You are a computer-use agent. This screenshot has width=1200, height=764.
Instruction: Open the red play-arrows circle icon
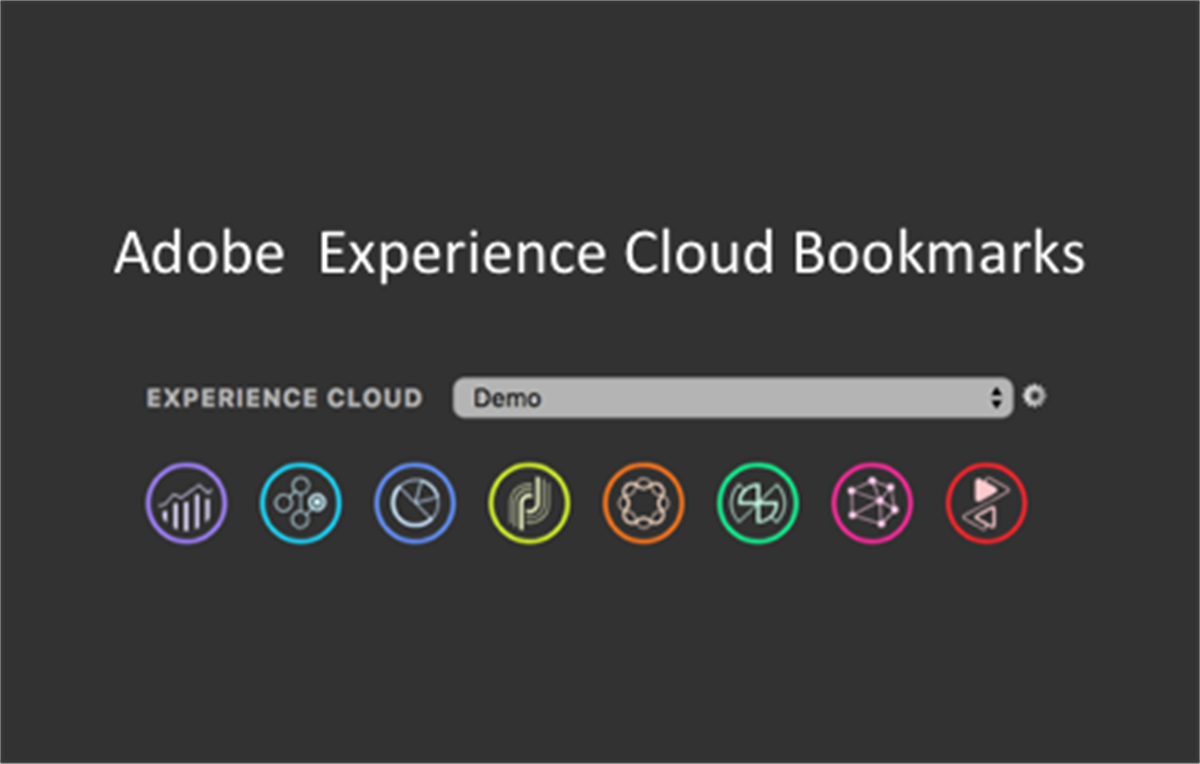tap(987, 503)
